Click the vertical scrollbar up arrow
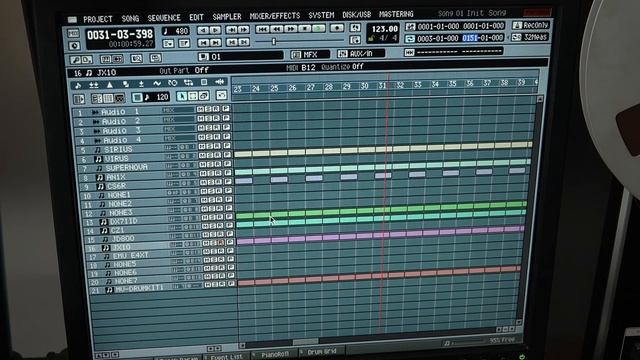This screenshot has width=640, height=360. pos(540,99)
